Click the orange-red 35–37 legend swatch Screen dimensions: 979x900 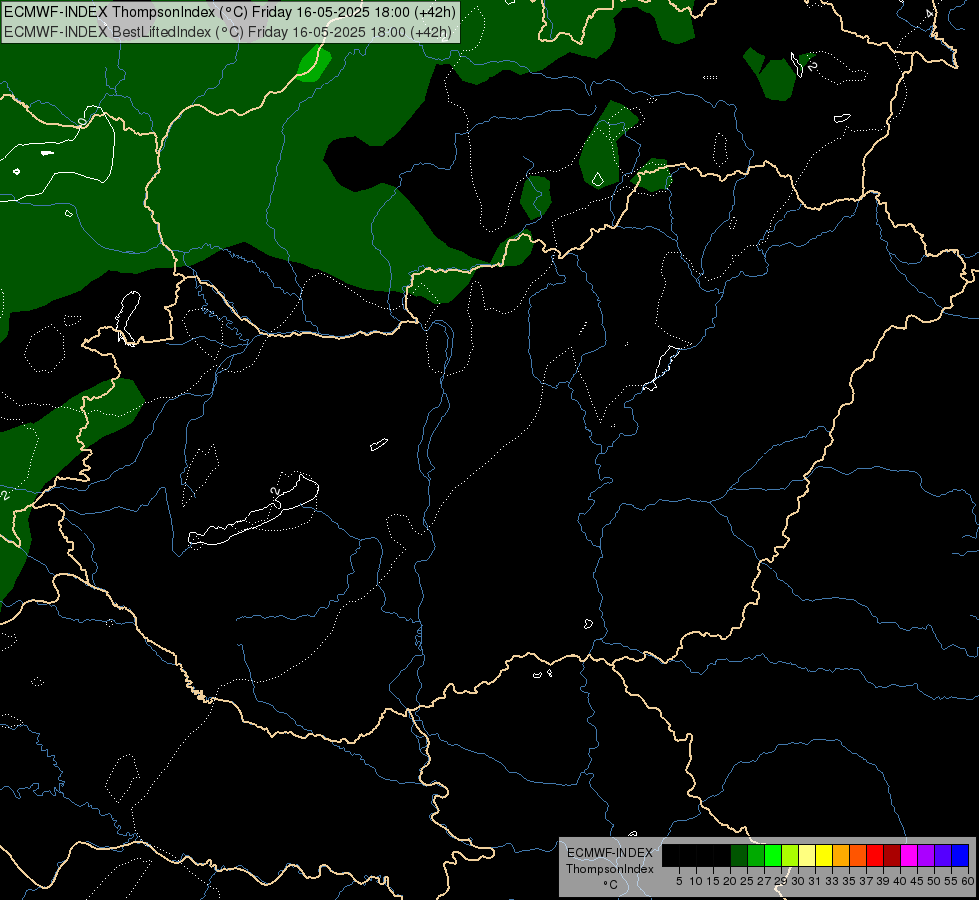click(858, 855)
